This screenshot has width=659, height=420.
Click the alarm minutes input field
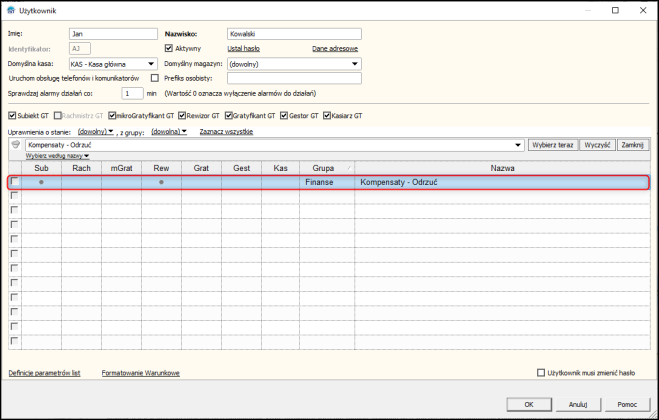click(132, 93)
